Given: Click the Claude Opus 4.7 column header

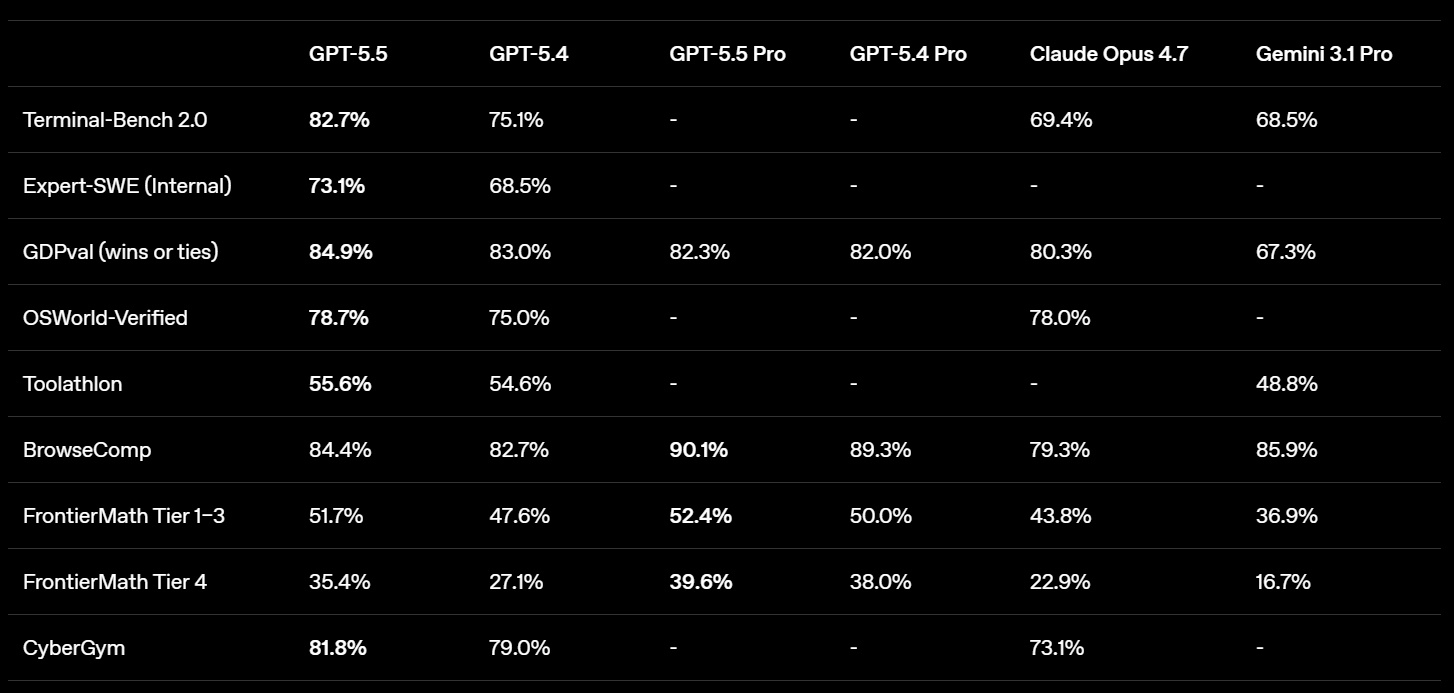Looking at the screenshot, I should [1108, 54].
